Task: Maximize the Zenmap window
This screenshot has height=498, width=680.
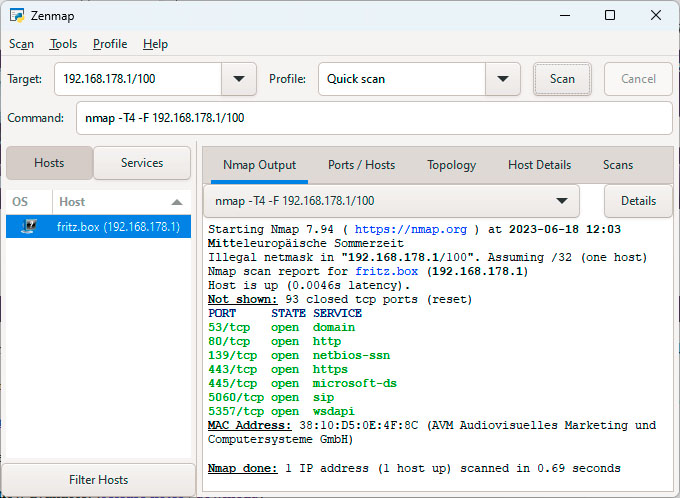Action: [x=610, y=15]
